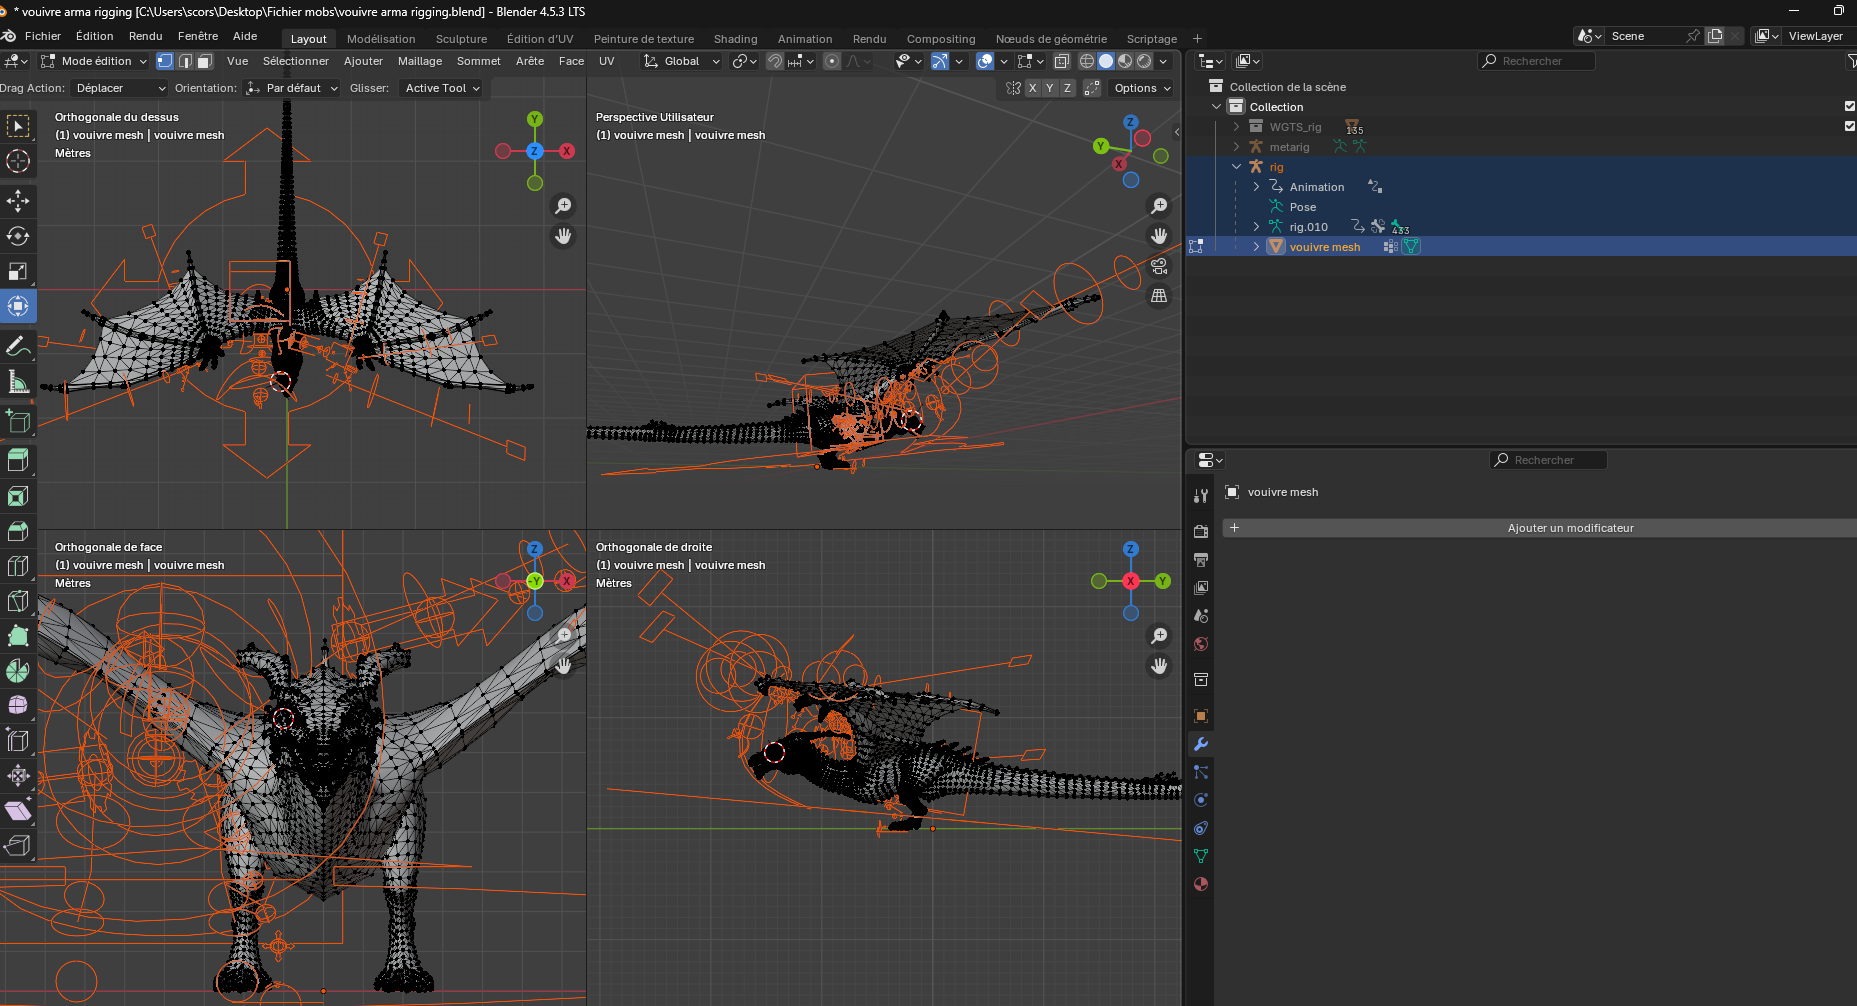Open the Maillage menu

click(420, 61)
